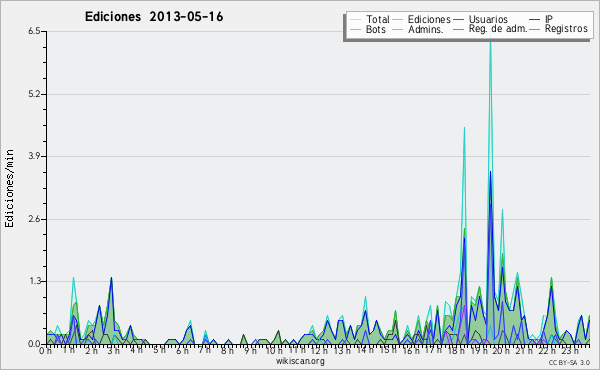
Task: Click the y-axis value 5.2
Action: 34,94
